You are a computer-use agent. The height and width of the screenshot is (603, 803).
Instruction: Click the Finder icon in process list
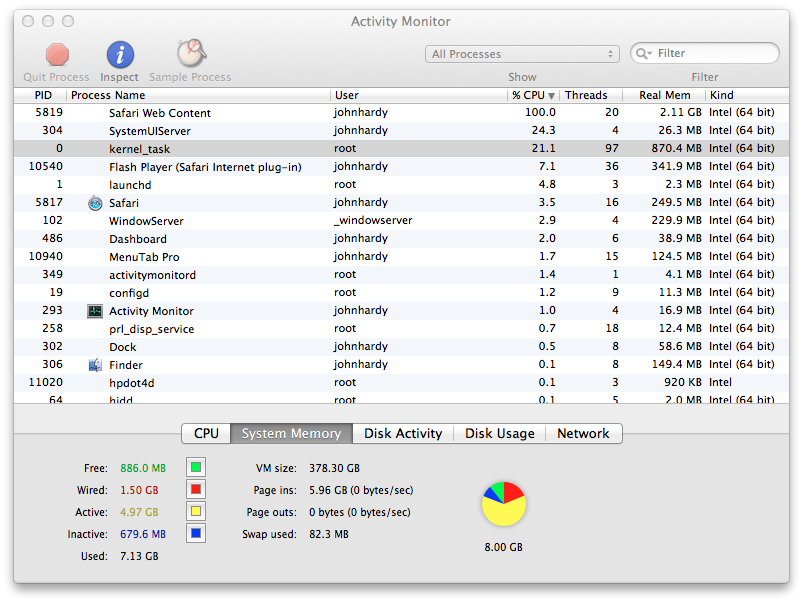coord(95,365)
